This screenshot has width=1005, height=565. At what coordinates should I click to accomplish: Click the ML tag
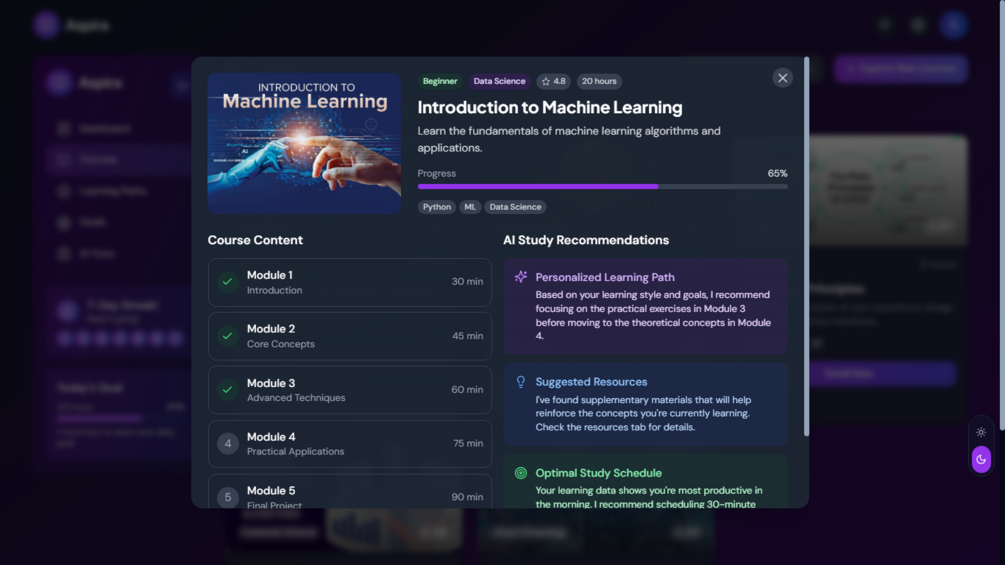tap(470, 207)
